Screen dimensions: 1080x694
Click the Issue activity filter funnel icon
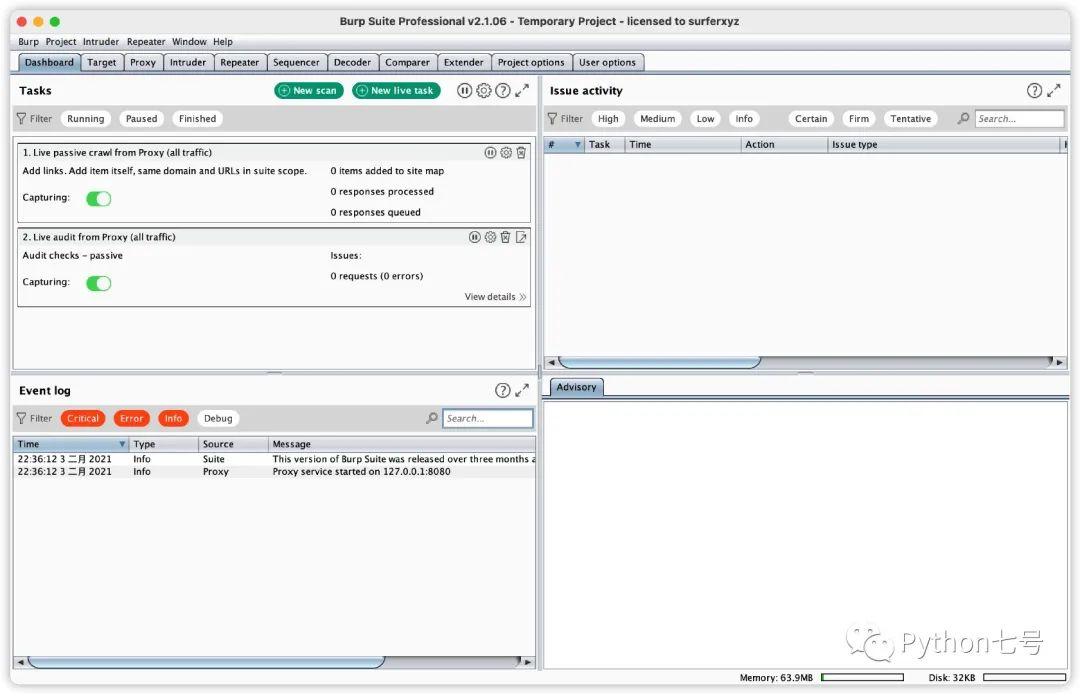point(552,118)
